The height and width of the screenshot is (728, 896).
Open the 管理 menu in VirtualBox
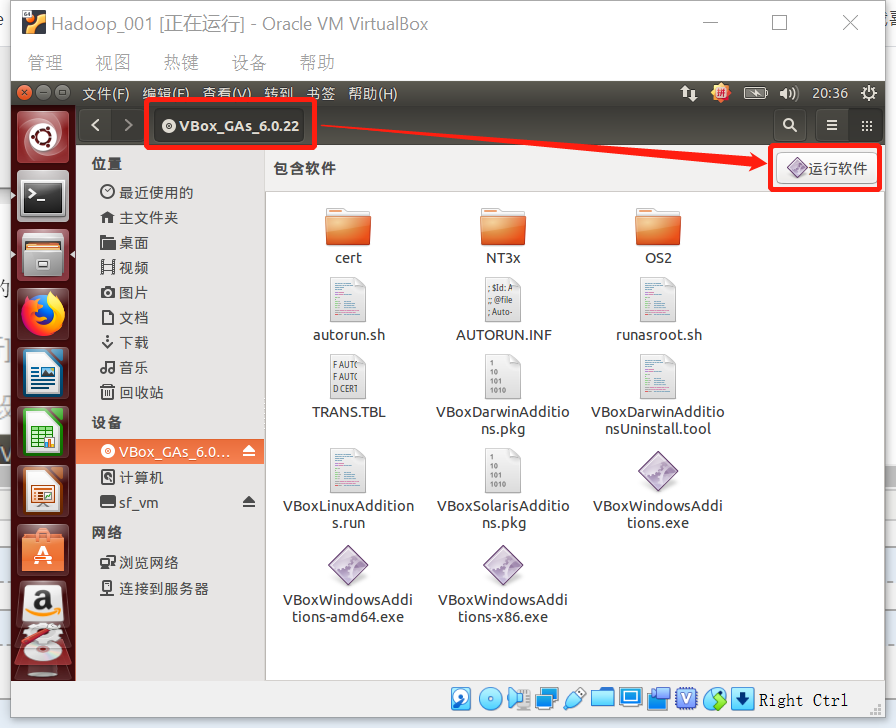point(45,62)
